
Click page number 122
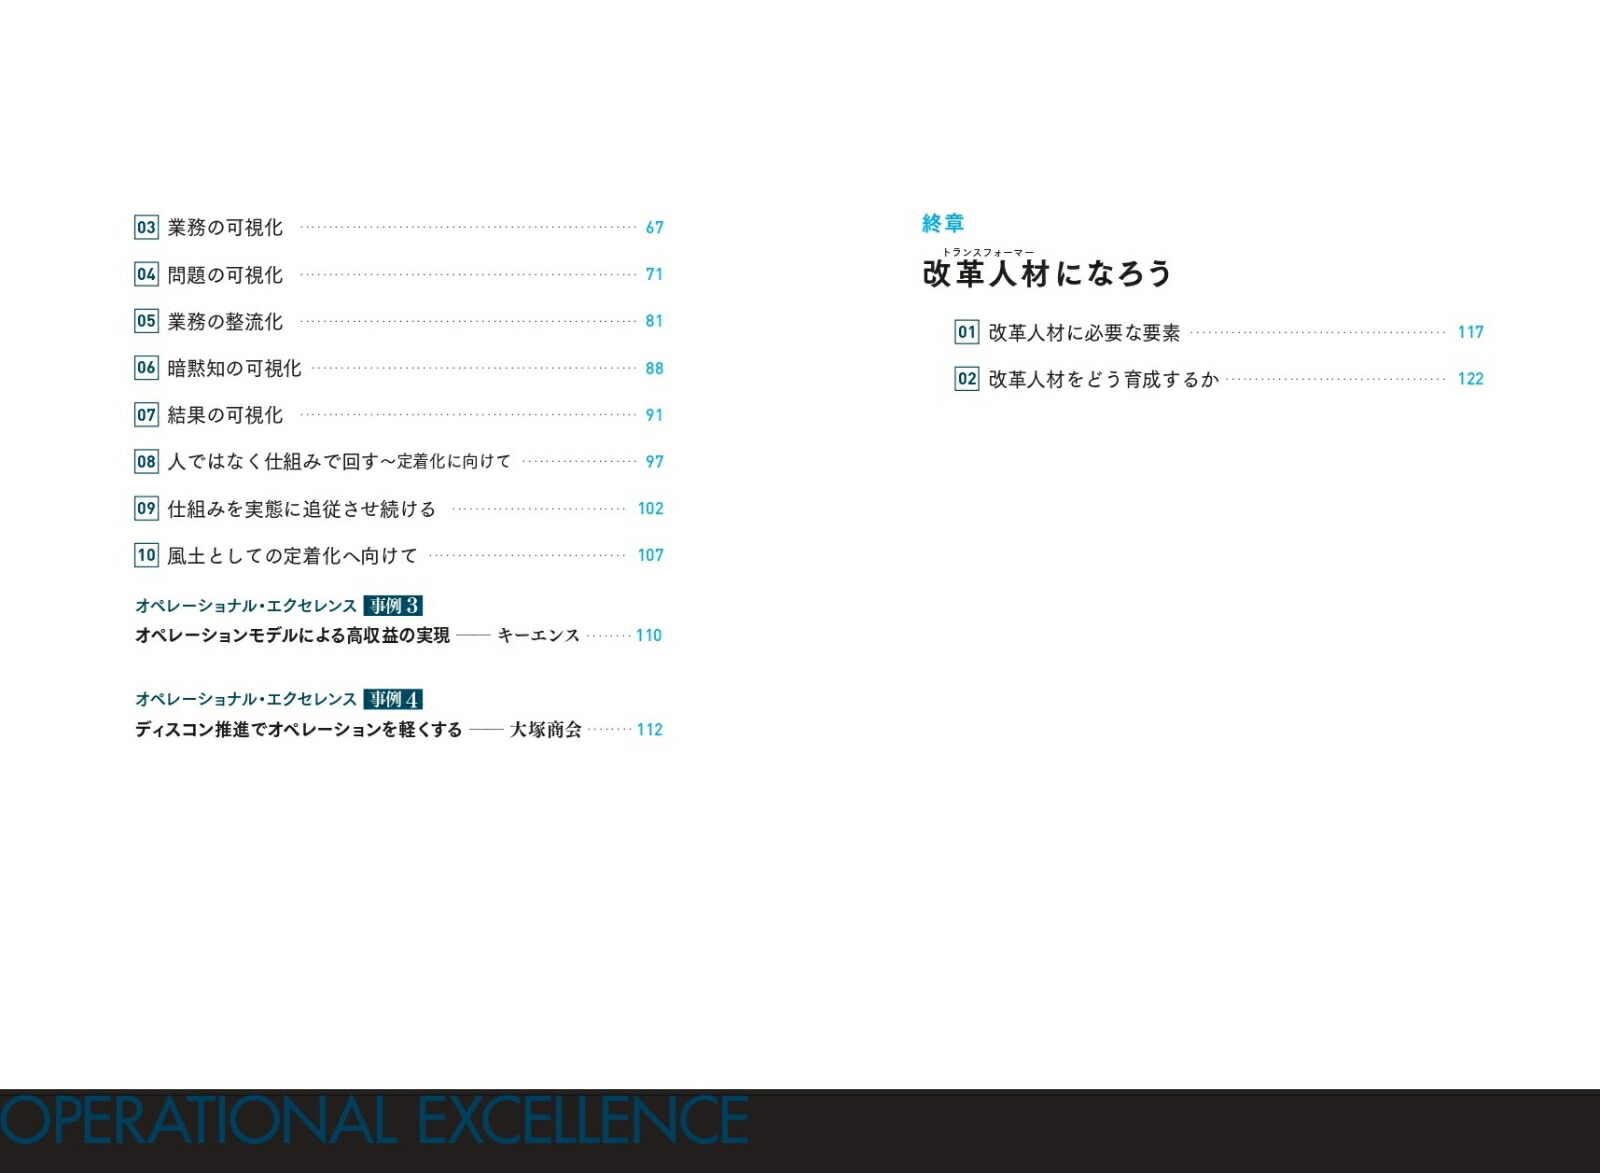tap(1471, 379)
